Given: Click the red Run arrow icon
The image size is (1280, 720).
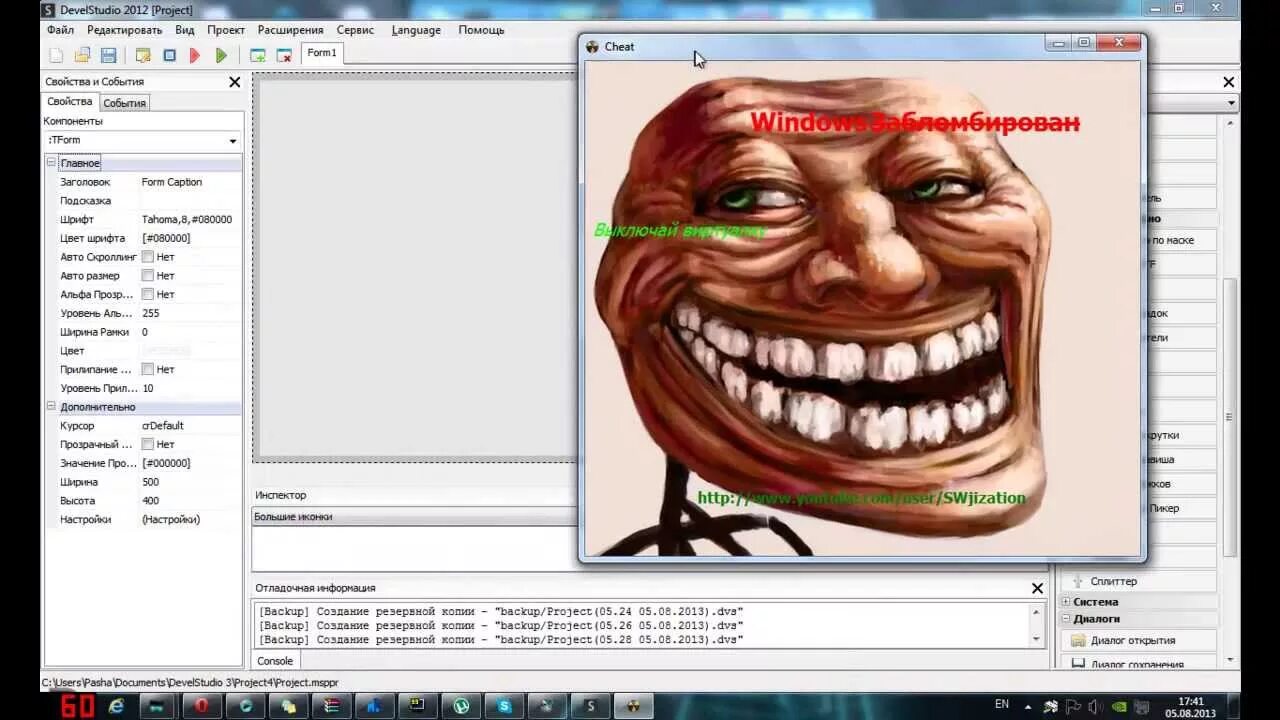Looking at the screenshot, I should 196,55.
